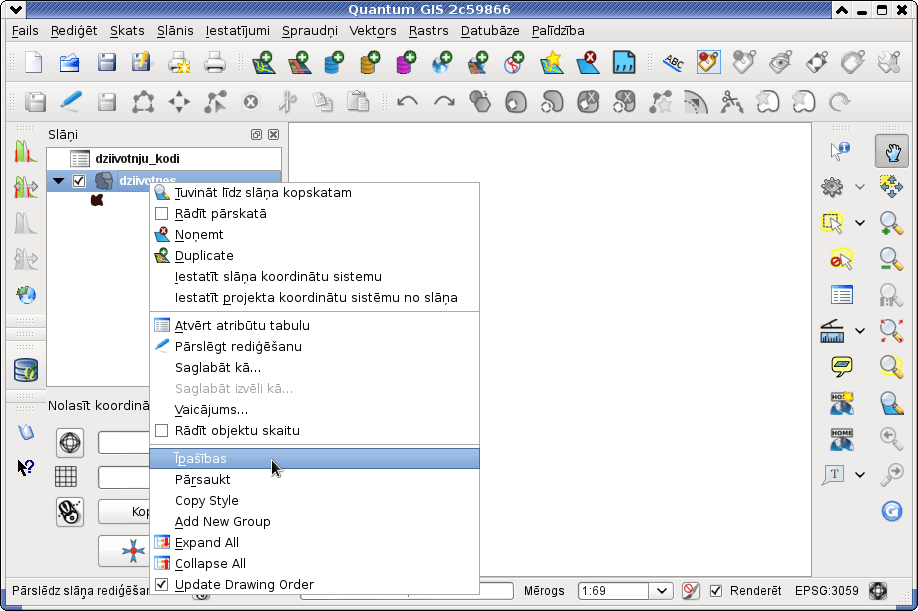The width and height of the screenshot is (918, 611).
Task: Open the Vektors menu
Action: coord(372,30)
